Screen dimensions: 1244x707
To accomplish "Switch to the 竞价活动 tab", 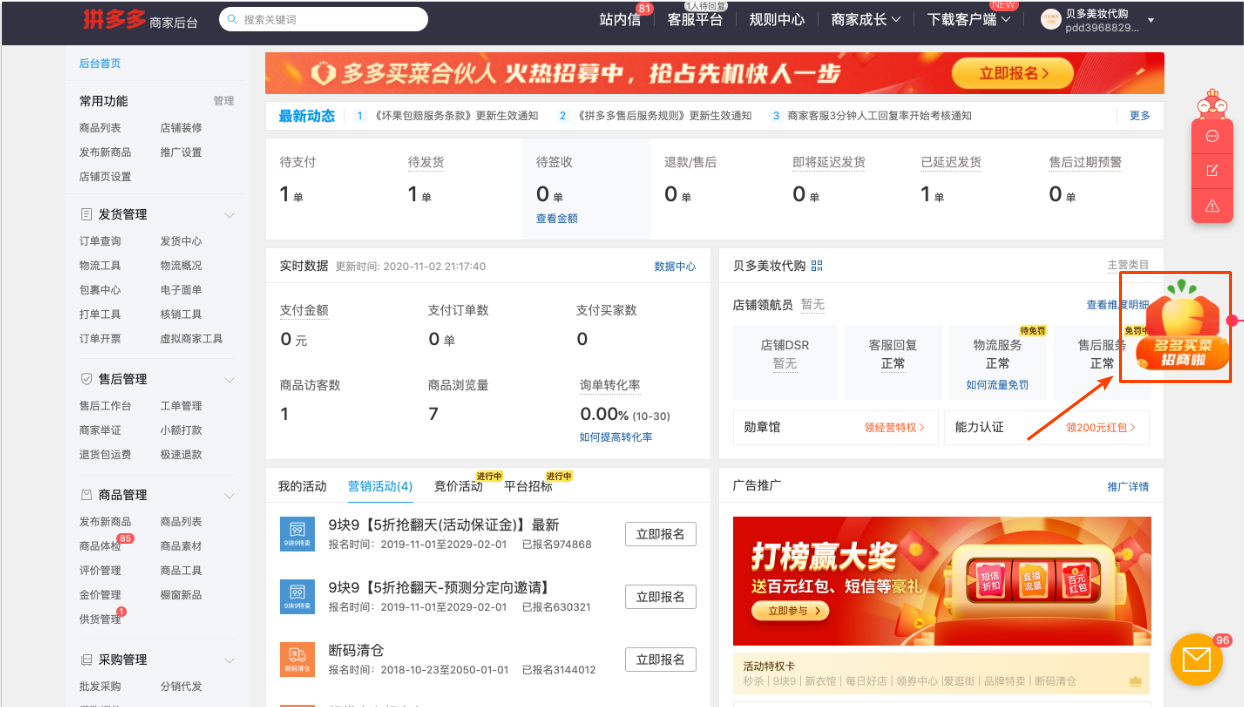I will (x=458, y=486).
